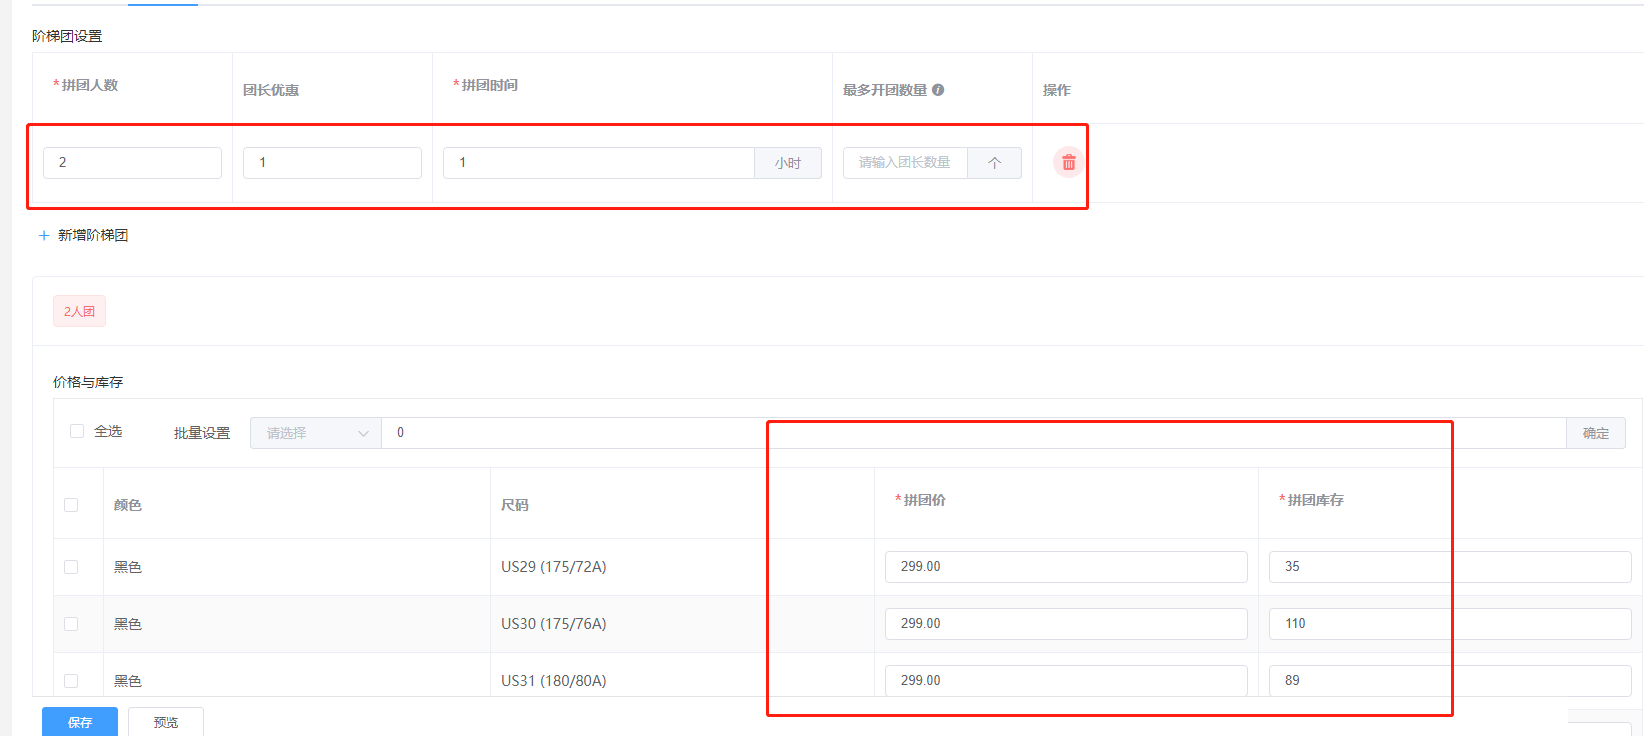Confirm batch setting with 确定

(1596, 433)
